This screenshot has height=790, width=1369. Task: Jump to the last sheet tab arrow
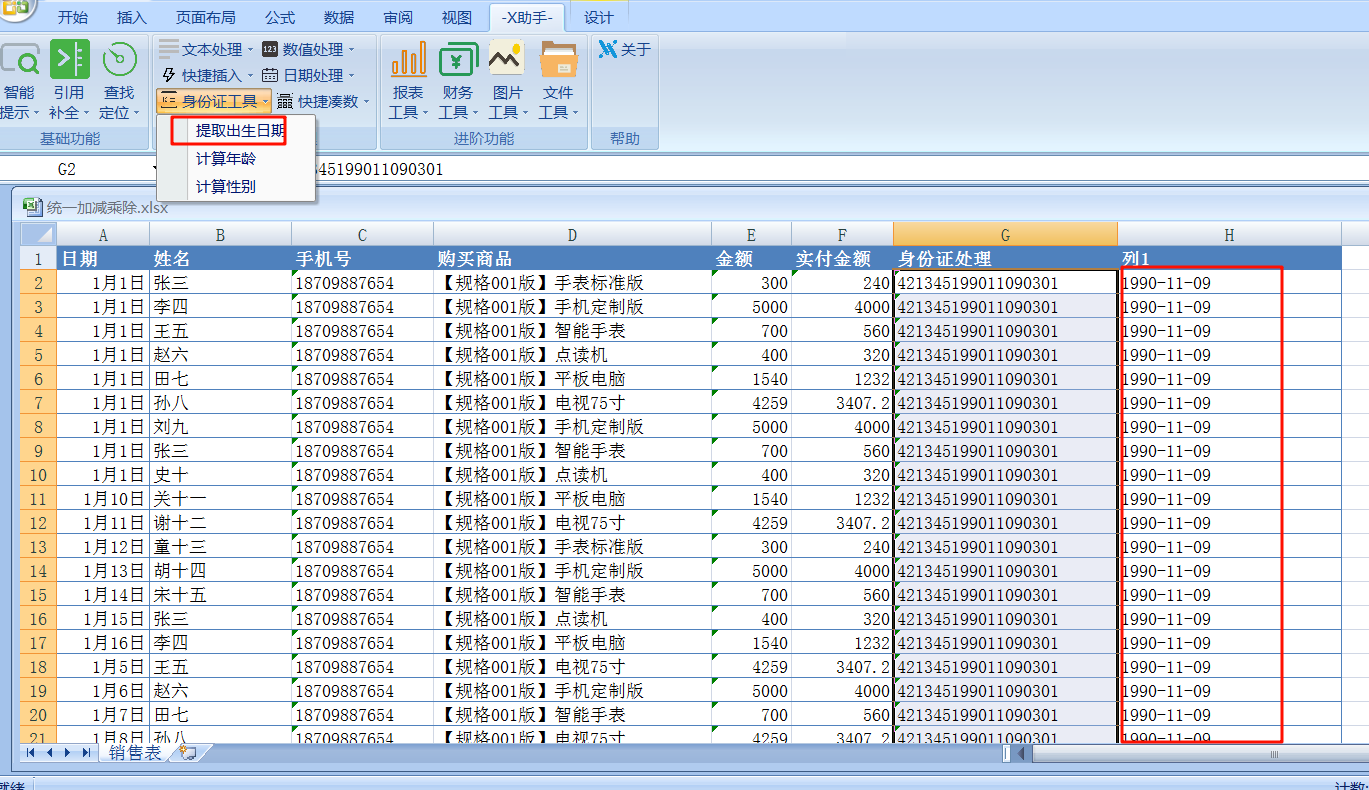(86, 753)
